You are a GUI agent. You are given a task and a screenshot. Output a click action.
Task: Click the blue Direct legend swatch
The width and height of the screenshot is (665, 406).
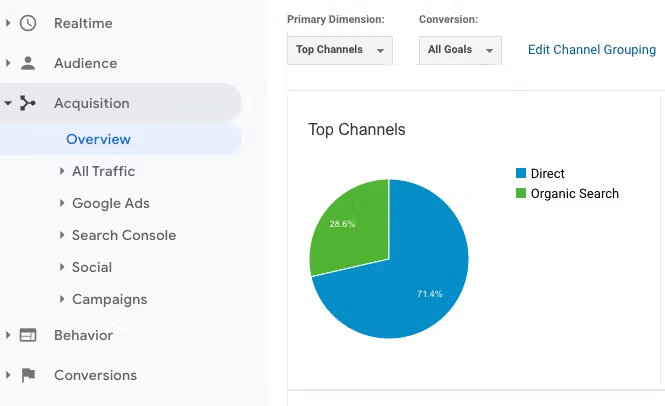point(521,174)
